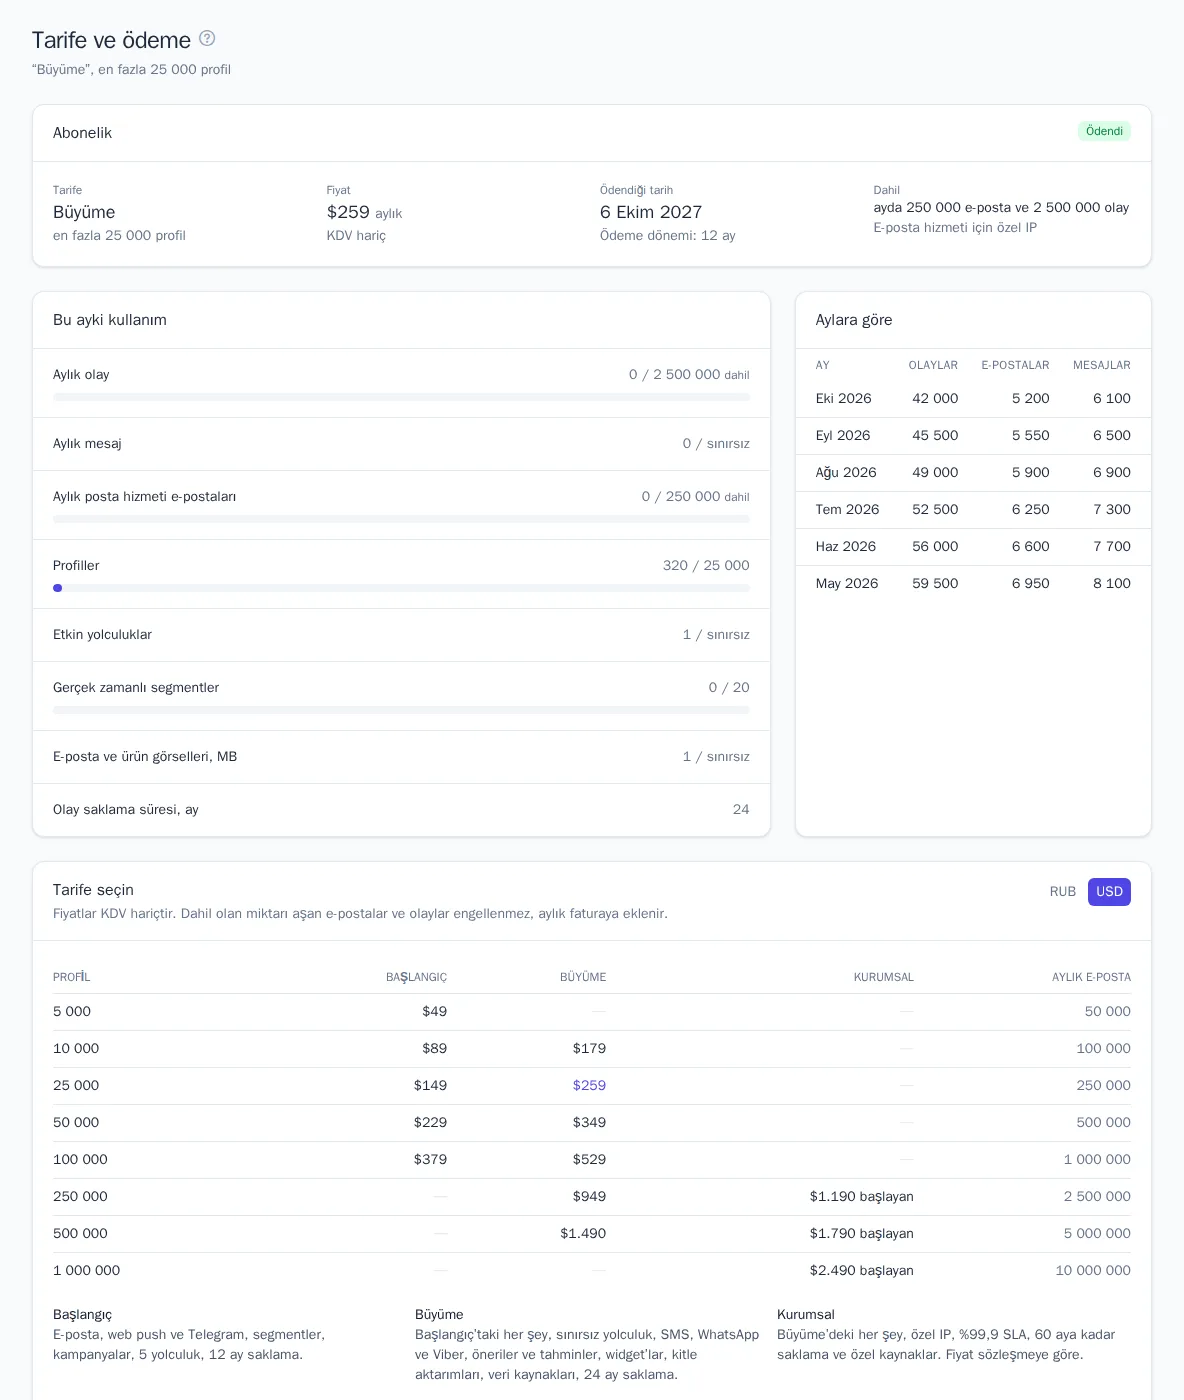Screen dimensions: 1184x1400
Task: Click the 1 000 000 profile tier
Action: pyautogui.click(x=86, y=1271)
